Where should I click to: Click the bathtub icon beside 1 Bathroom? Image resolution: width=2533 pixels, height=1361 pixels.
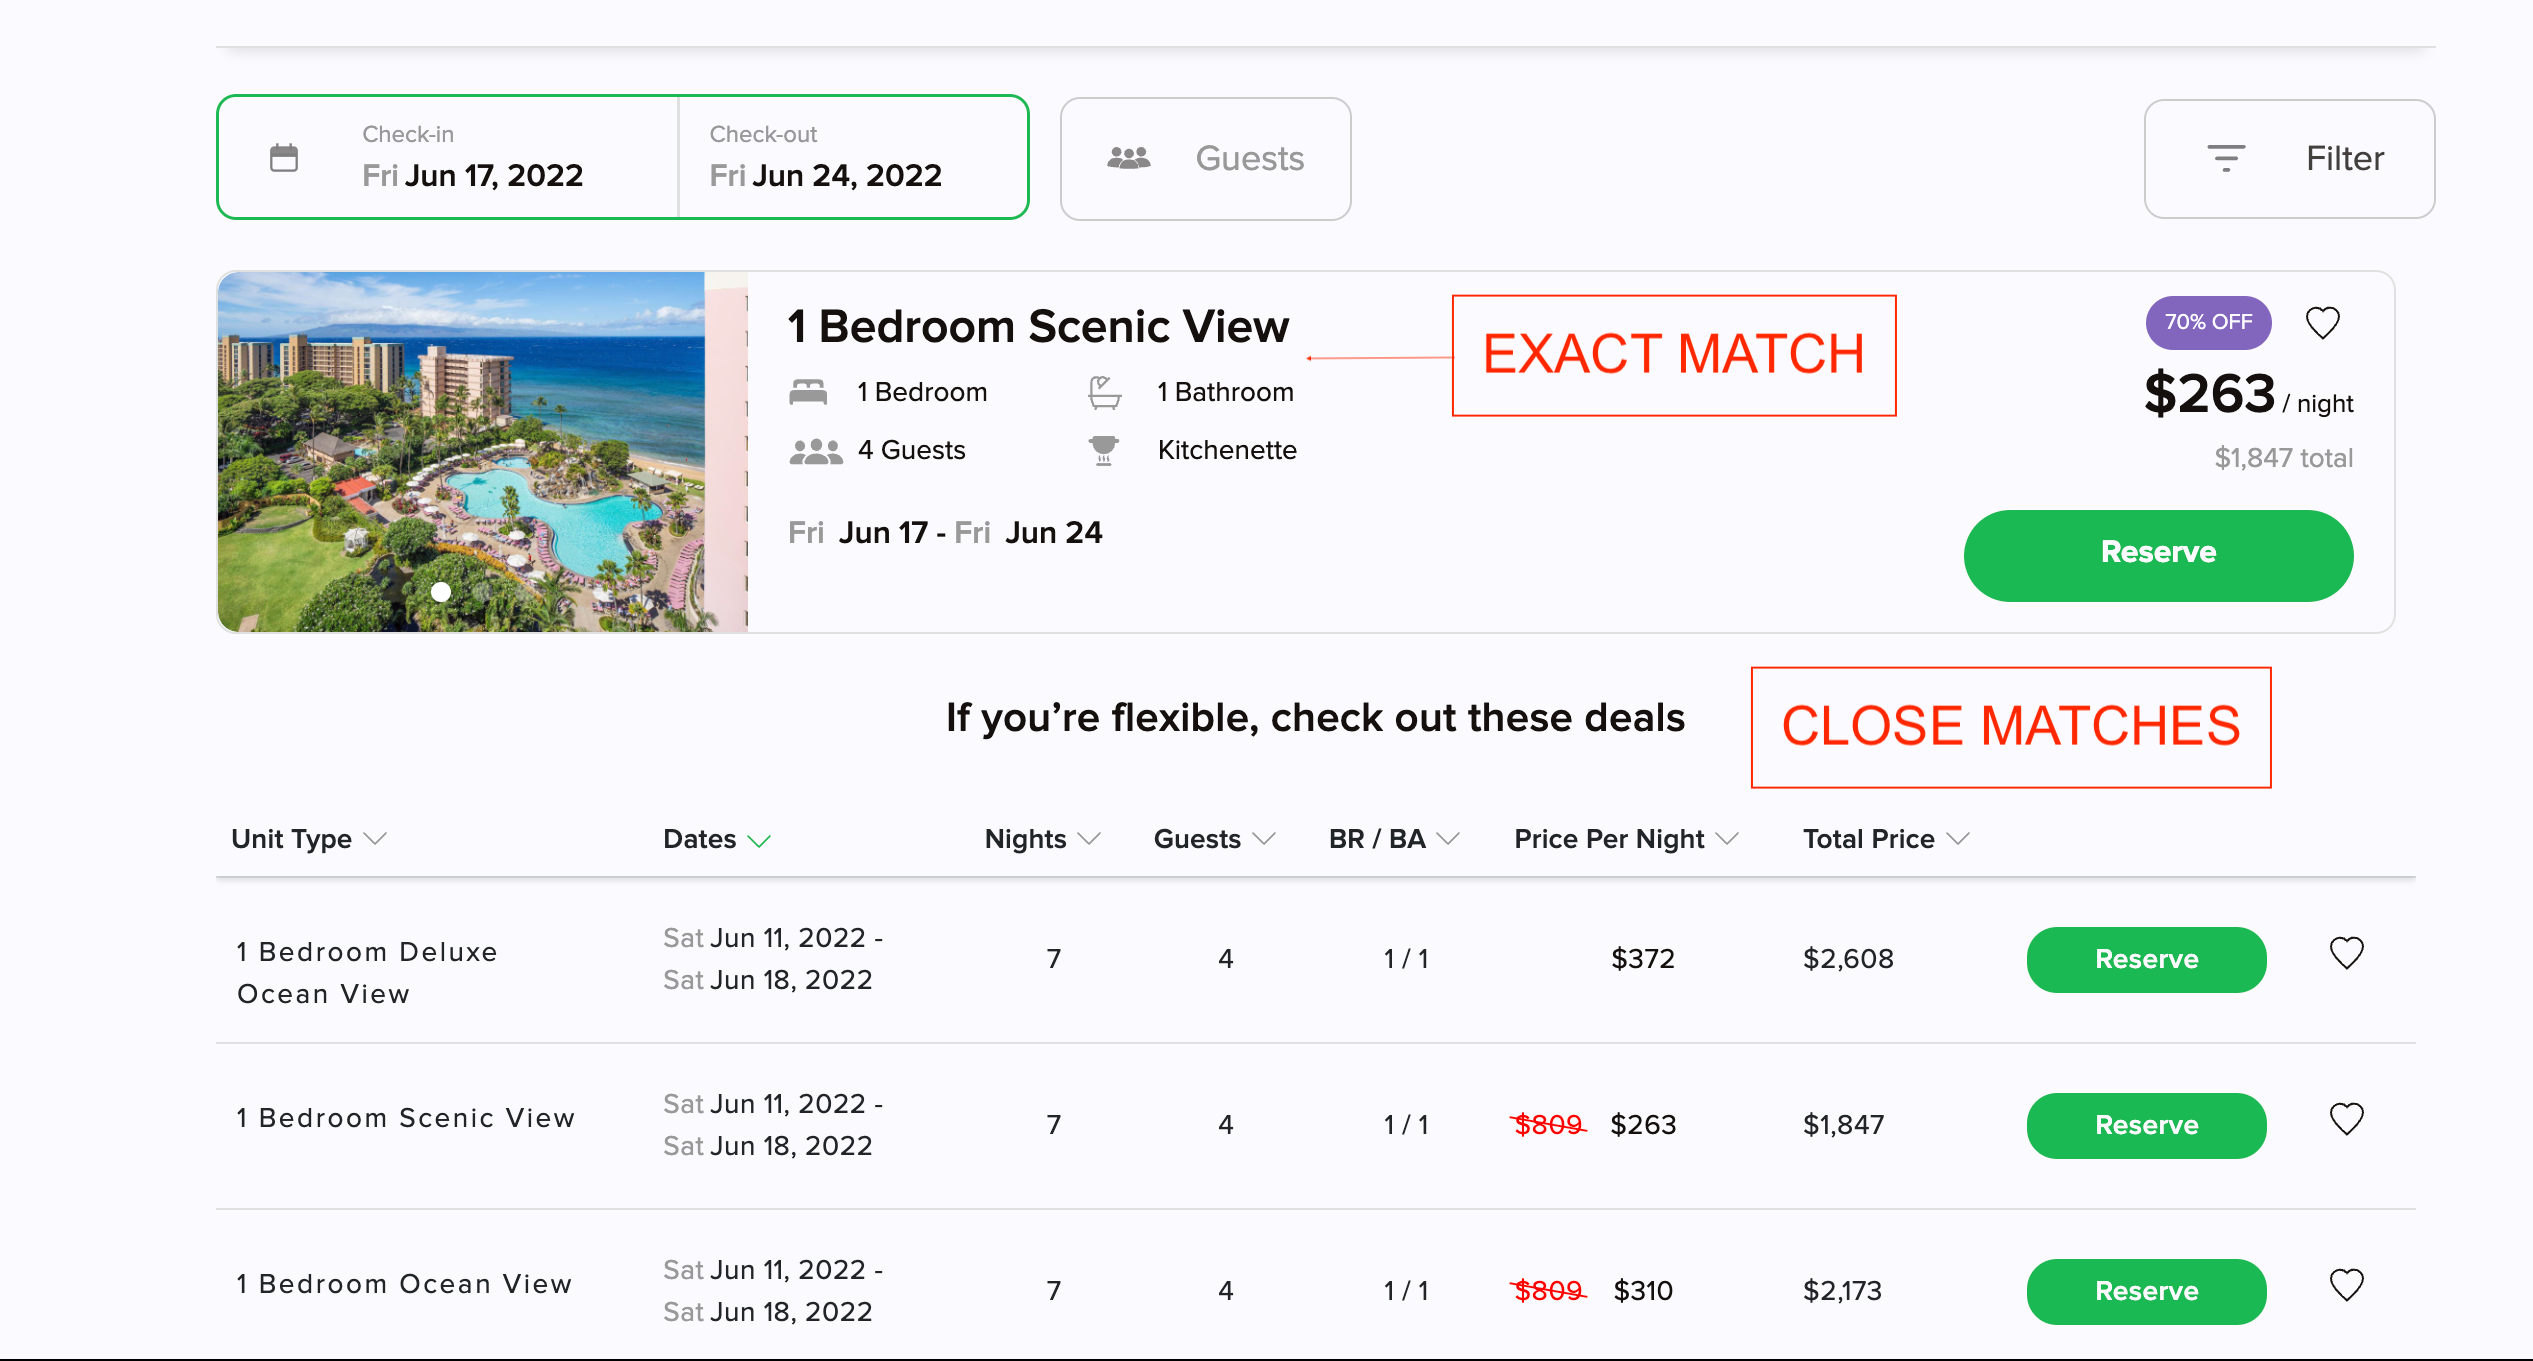click(x=1104, y=392)
